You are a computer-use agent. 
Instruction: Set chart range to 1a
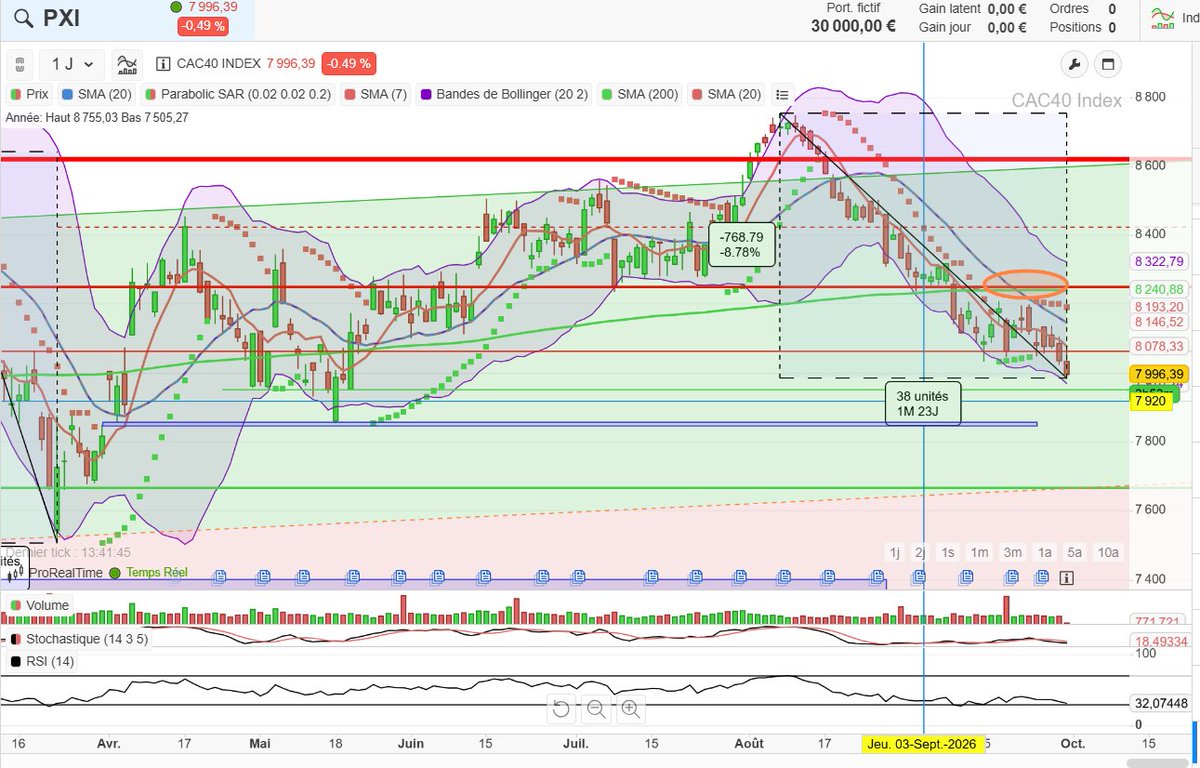(1045, 552)
